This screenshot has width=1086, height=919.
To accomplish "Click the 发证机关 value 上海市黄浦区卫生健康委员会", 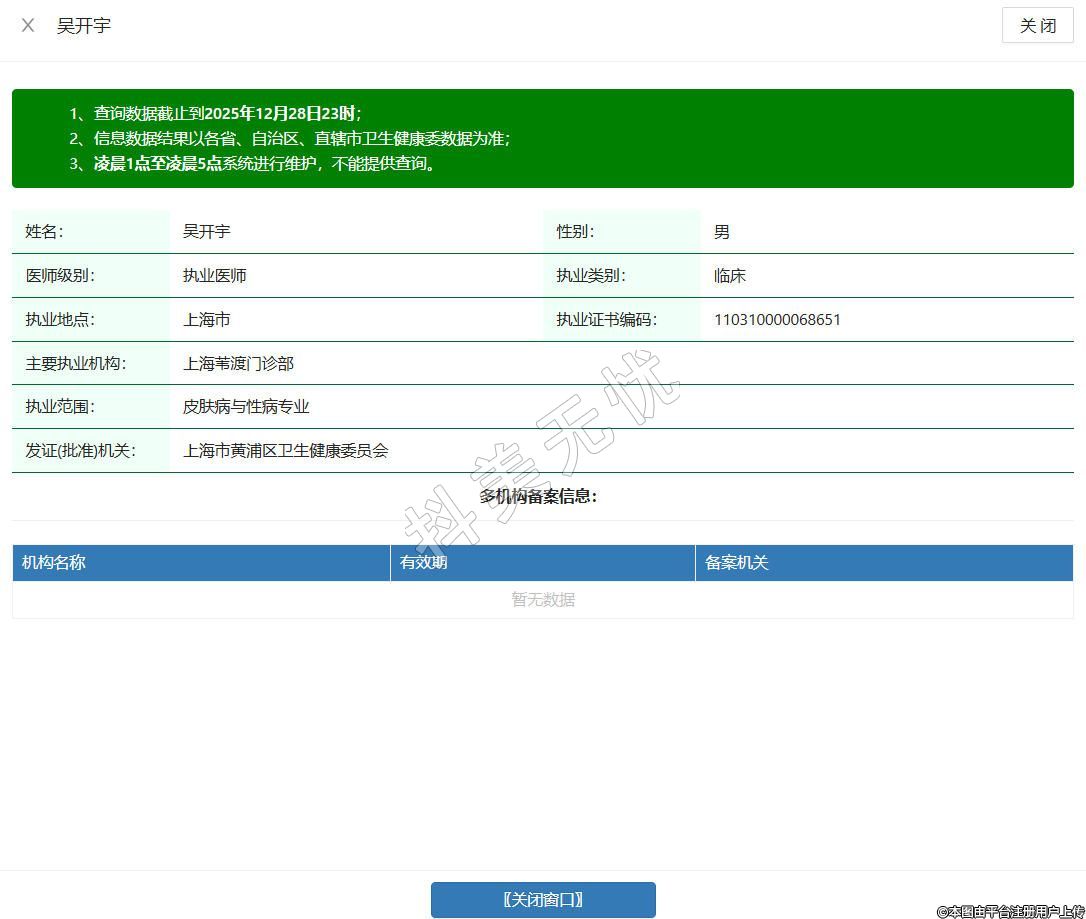I will coord(285,451).
